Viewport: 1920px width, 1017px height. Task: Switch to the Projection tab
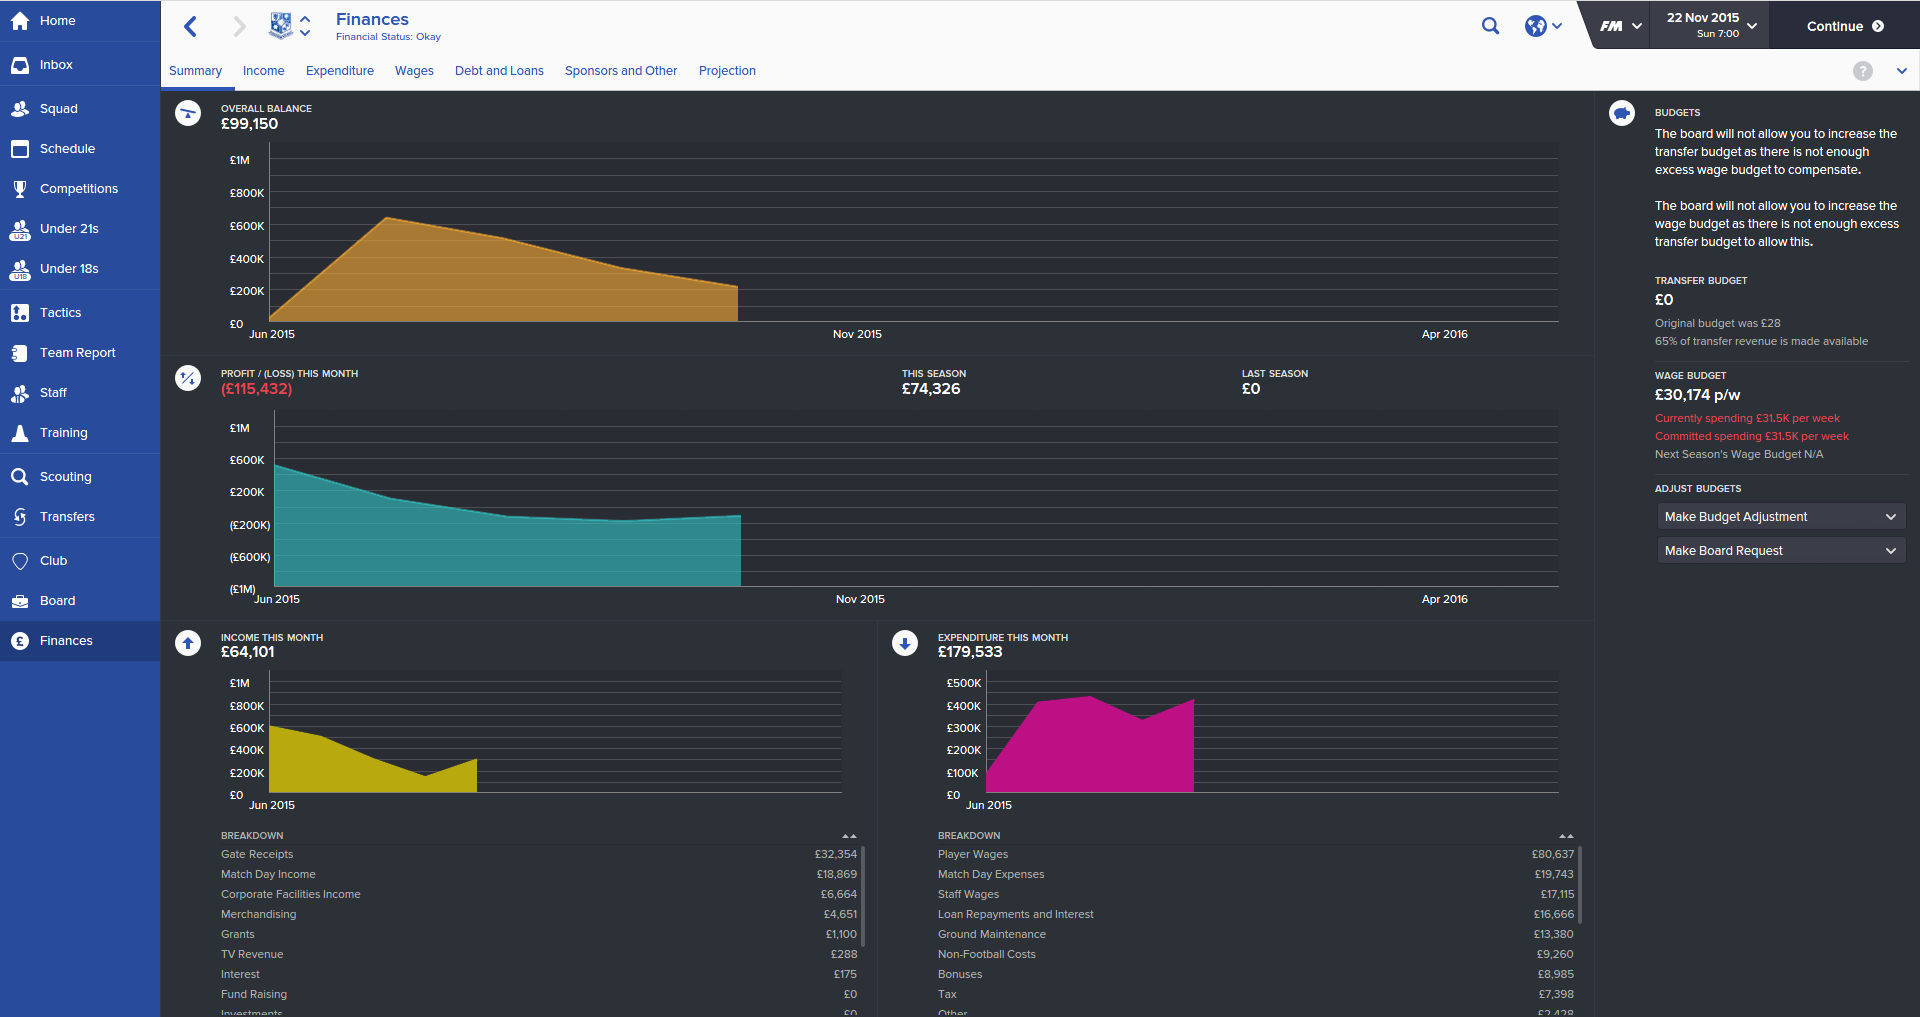tap(727, 71)
